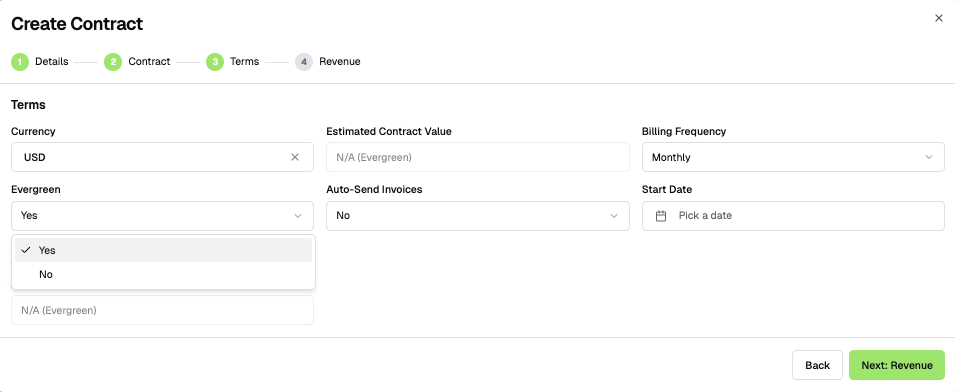Screen dimensions: 955x392
Task: Collapse the Evergreen dropdown field
Action: (162, 216)
